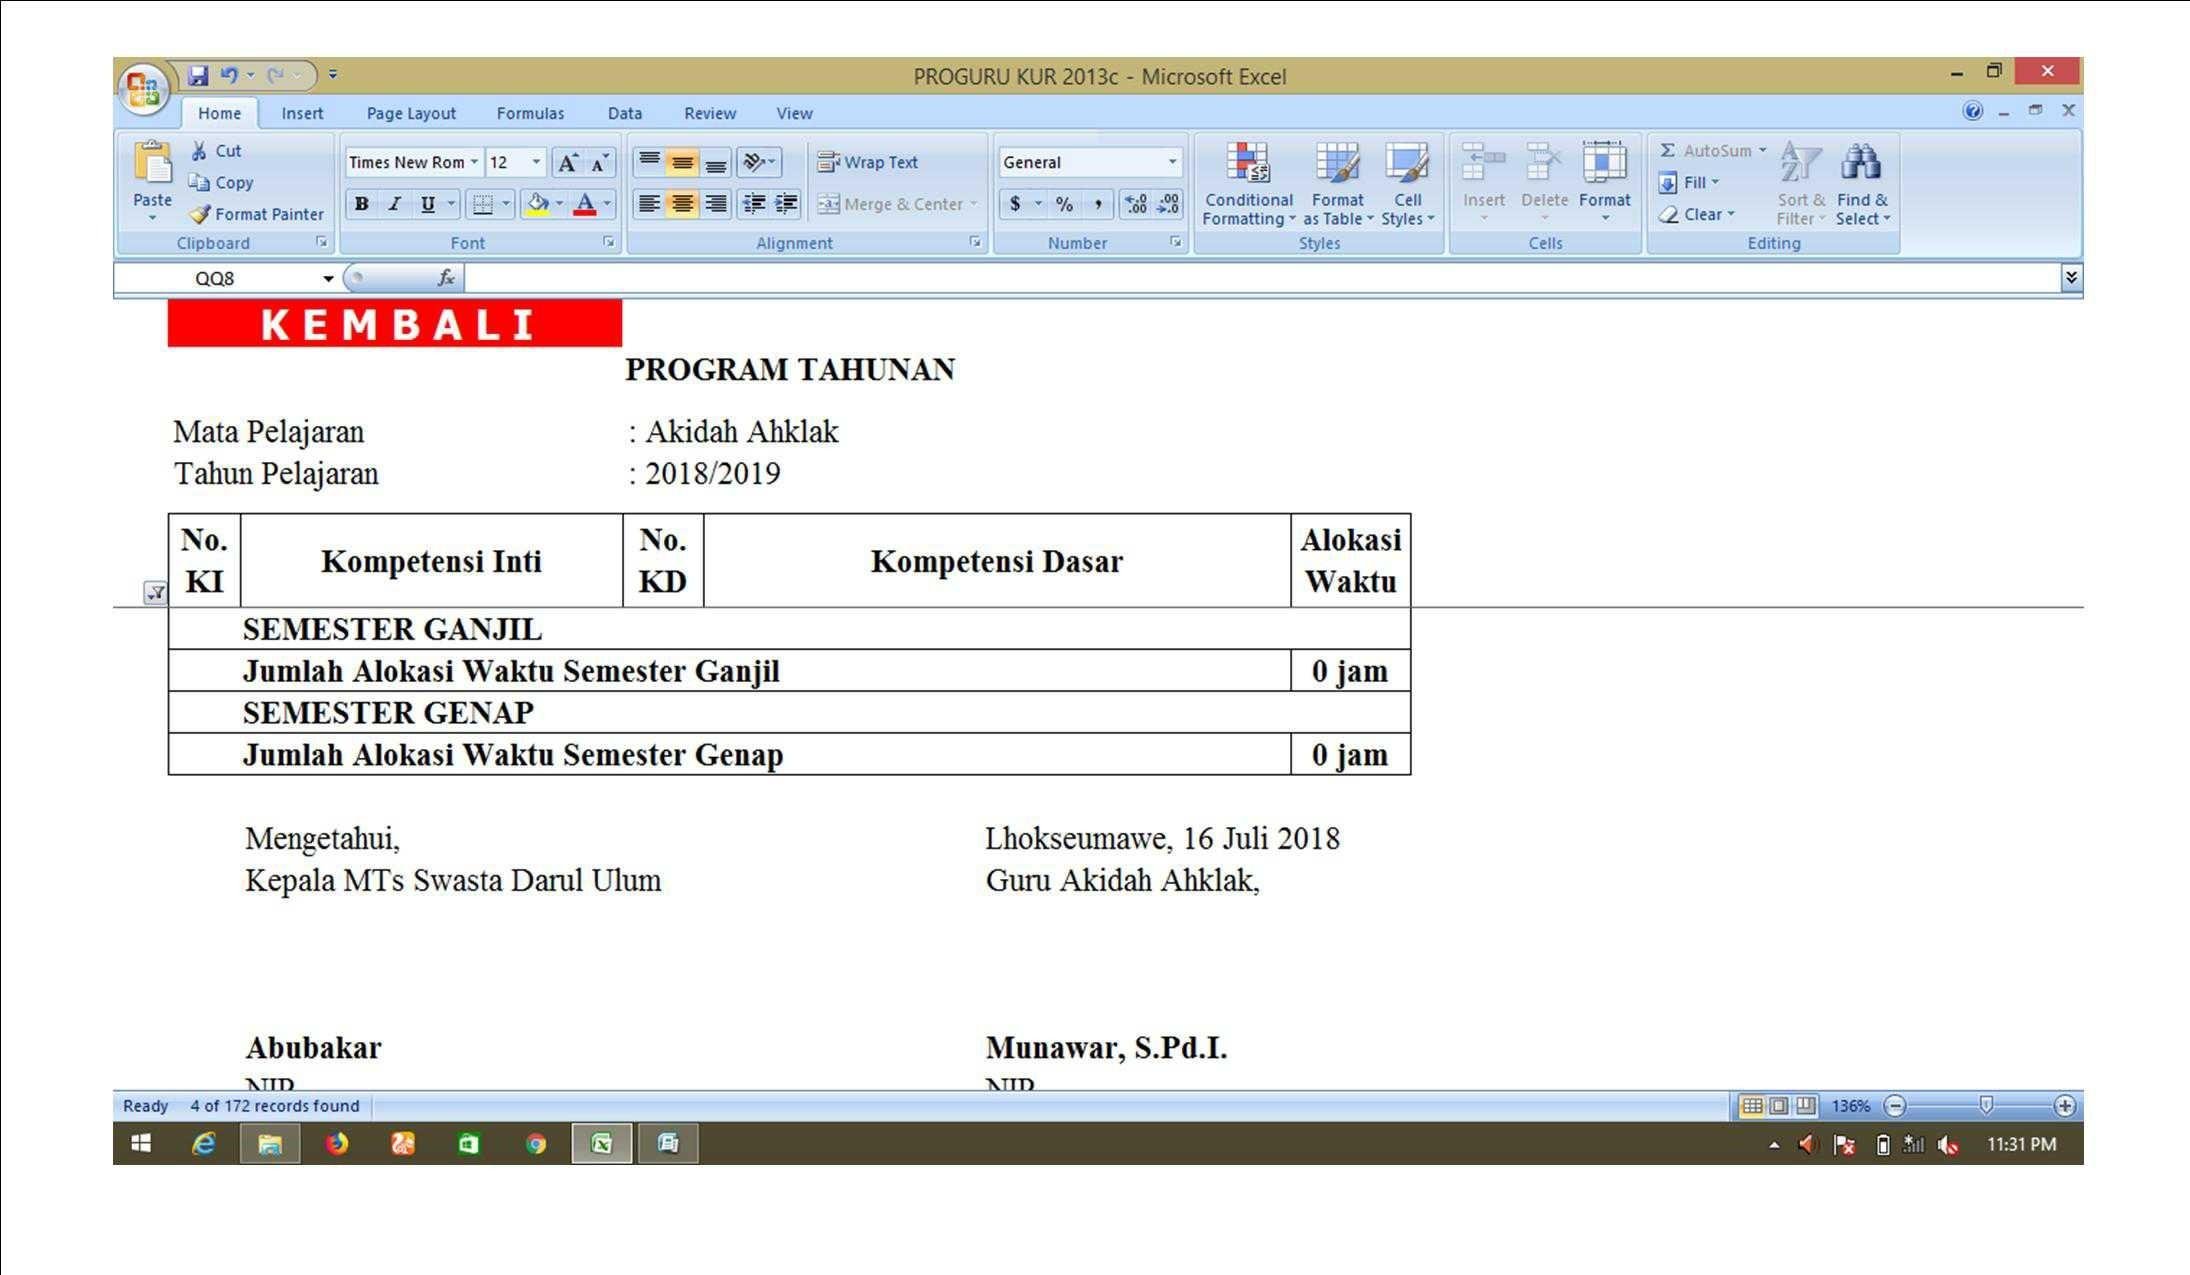
Task: Click the formula bar fx insert function
Action: tap(446, 278)
